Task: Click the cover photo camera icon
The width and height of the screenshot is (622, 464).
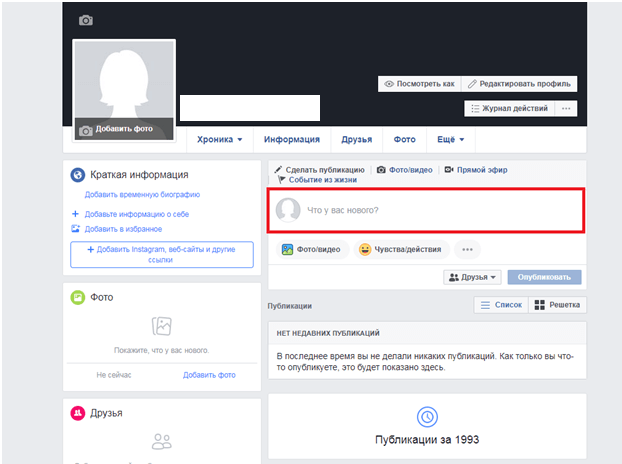Action: pyautogui.click(x=86, y=21)
